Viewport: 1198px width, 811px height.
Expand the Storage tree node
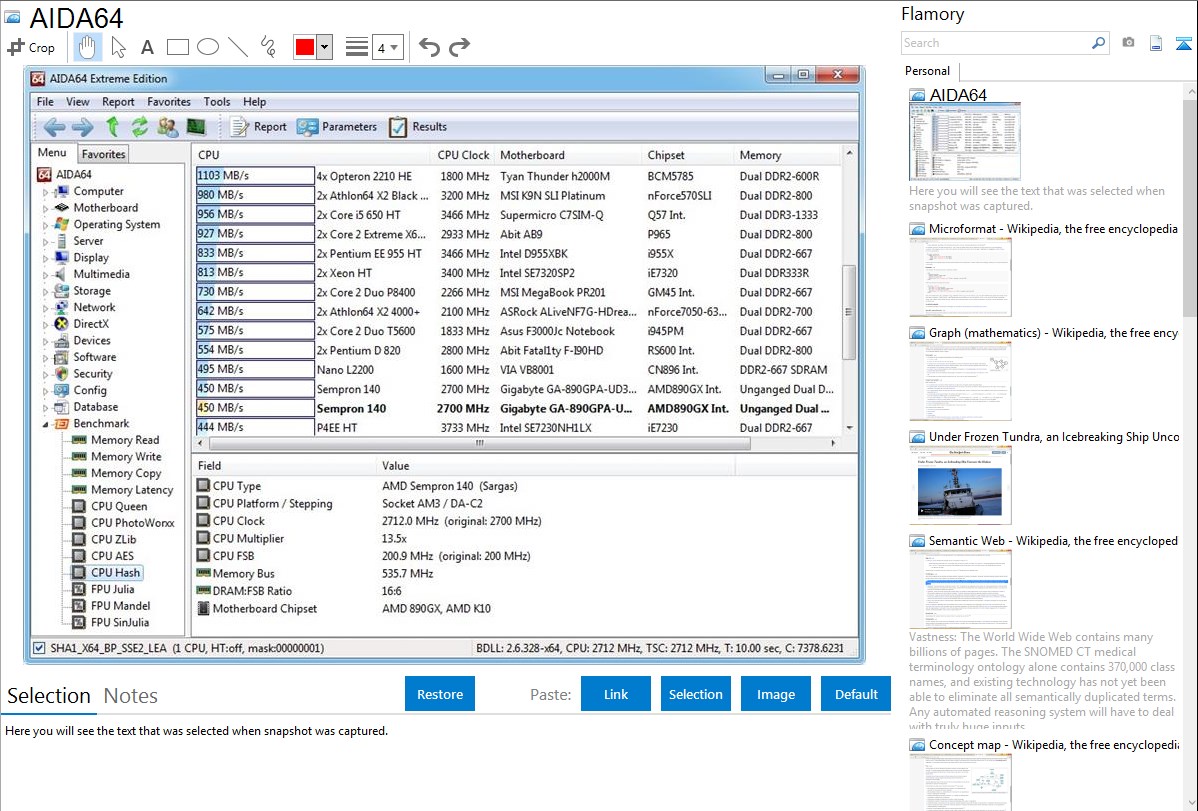45,291
